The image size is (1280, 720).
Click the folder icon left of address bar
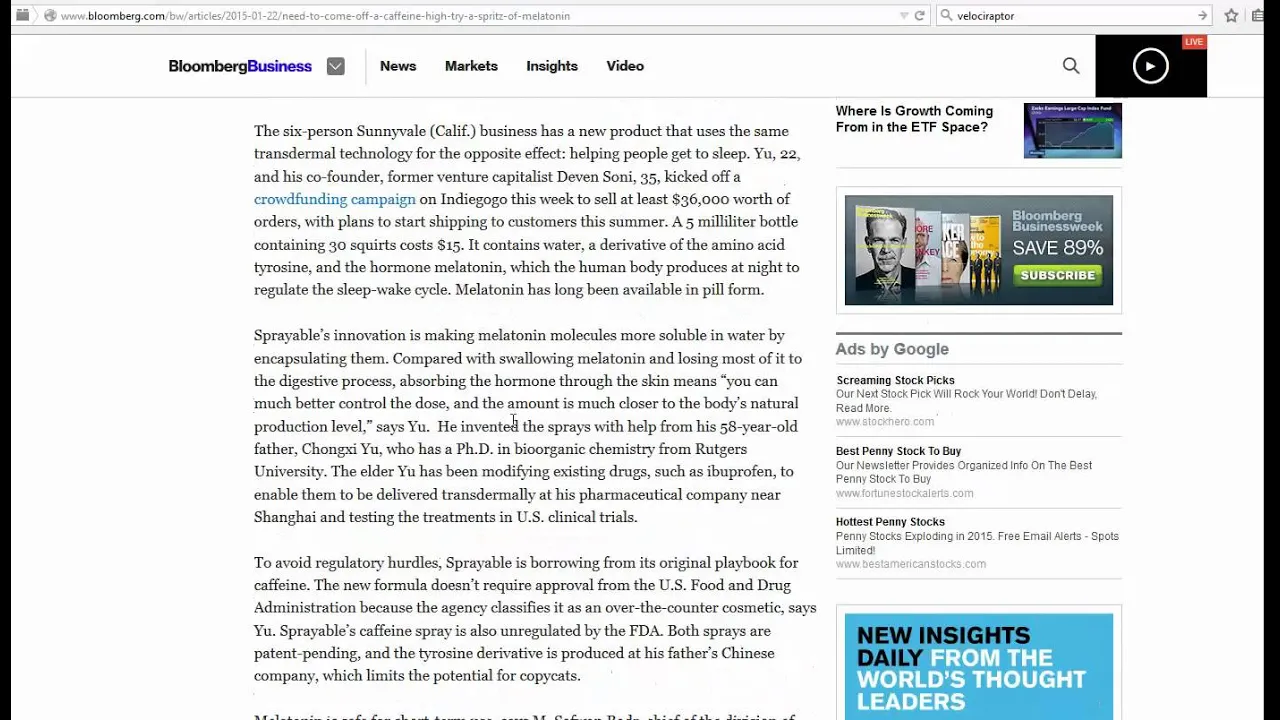pos(22,15)
